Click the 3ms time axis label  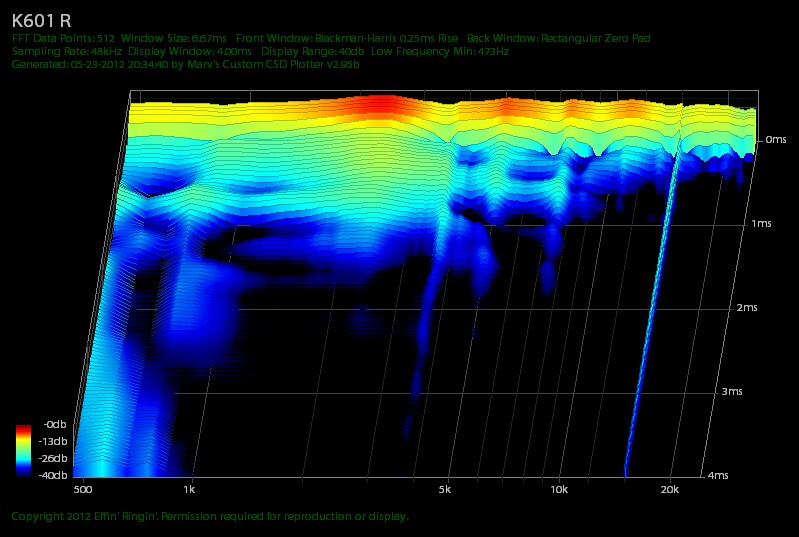tap(732, 392)
